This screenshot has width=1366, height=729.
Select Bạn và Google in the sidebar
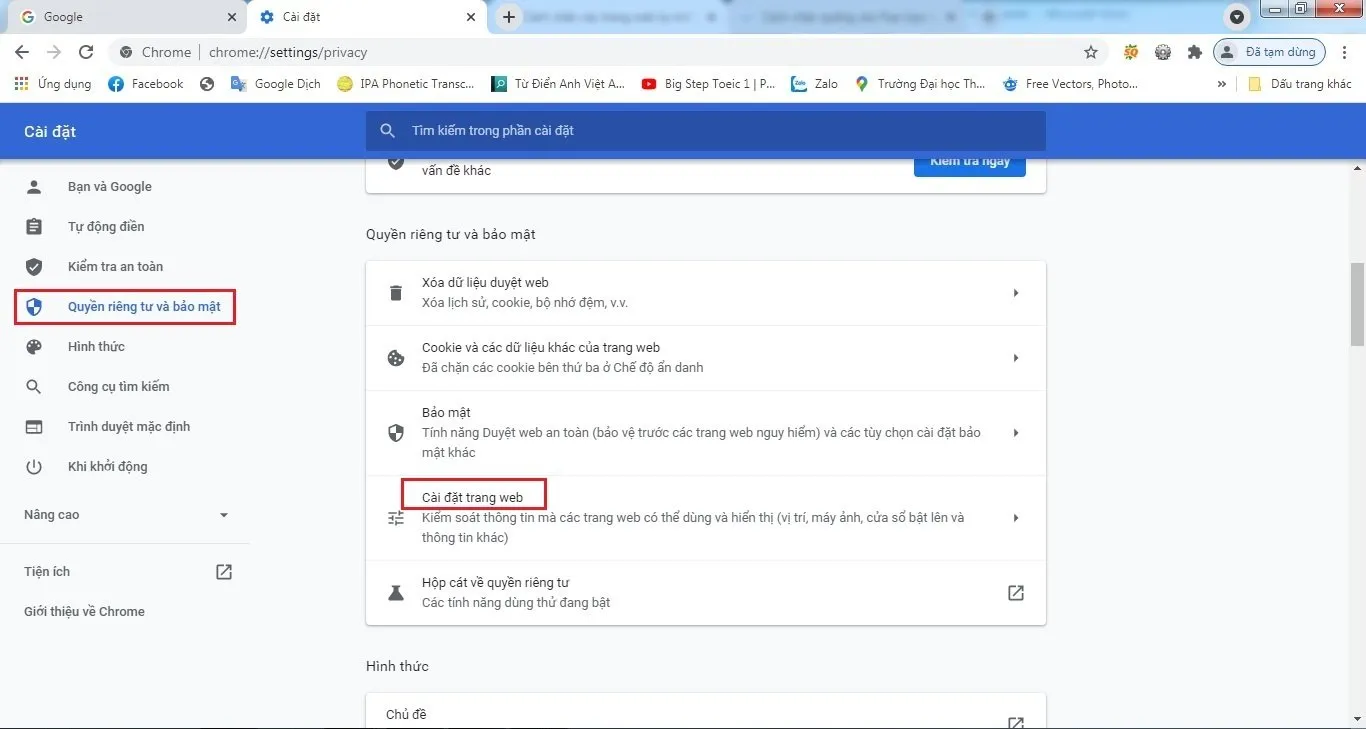110,187
